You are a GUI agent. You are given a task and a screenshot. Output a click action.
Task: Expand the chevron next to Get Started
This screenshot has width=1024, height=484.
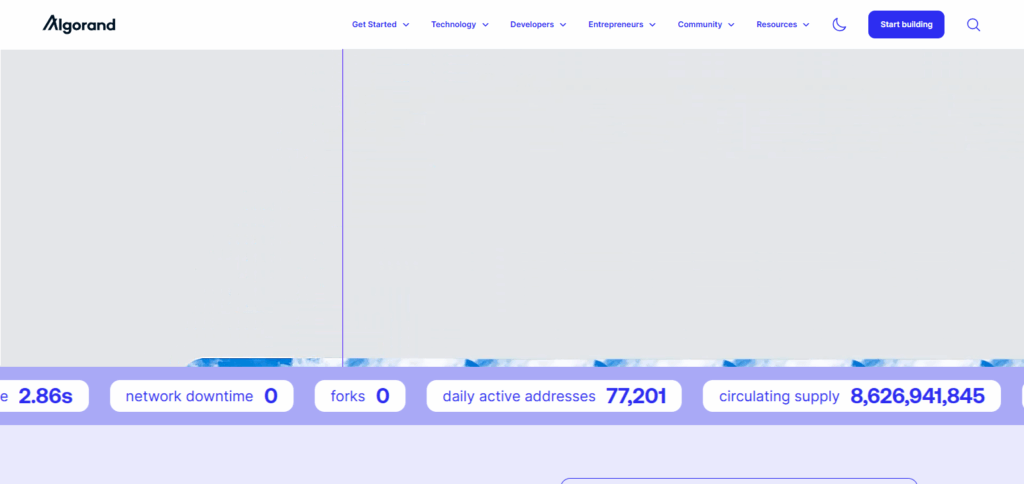[406, 25]
